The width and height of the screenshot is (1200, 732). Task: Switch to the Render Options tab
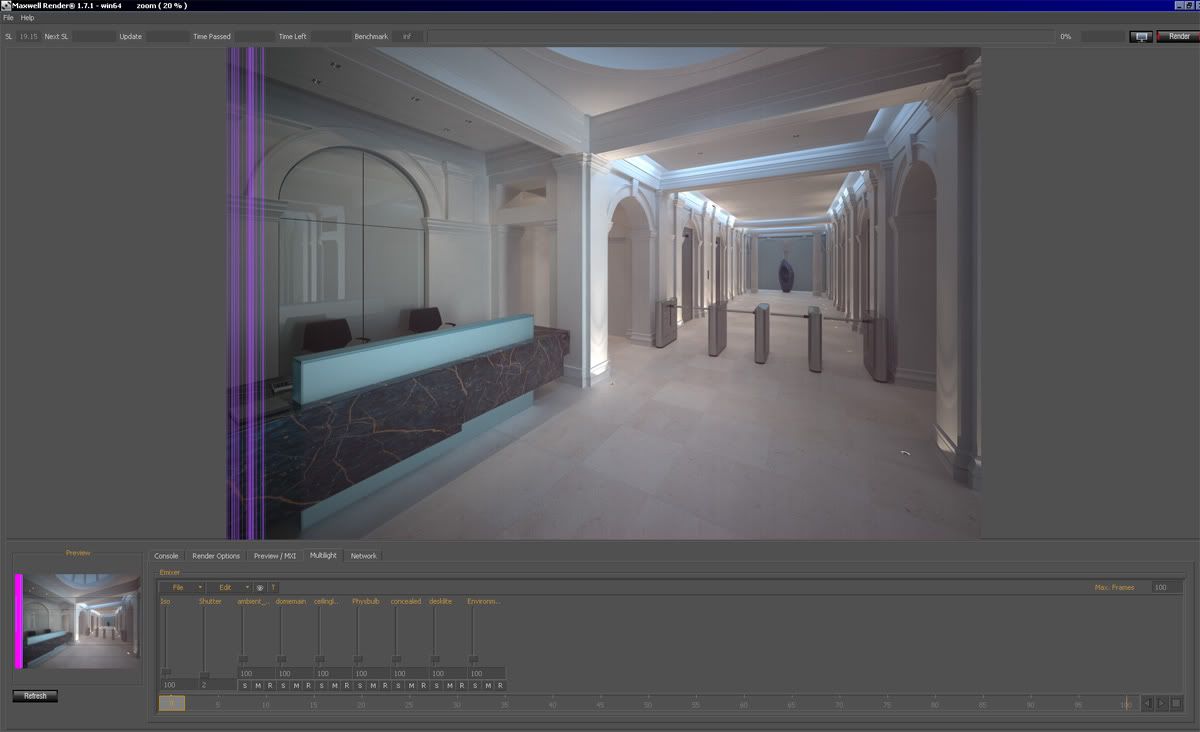coord(216,556)
